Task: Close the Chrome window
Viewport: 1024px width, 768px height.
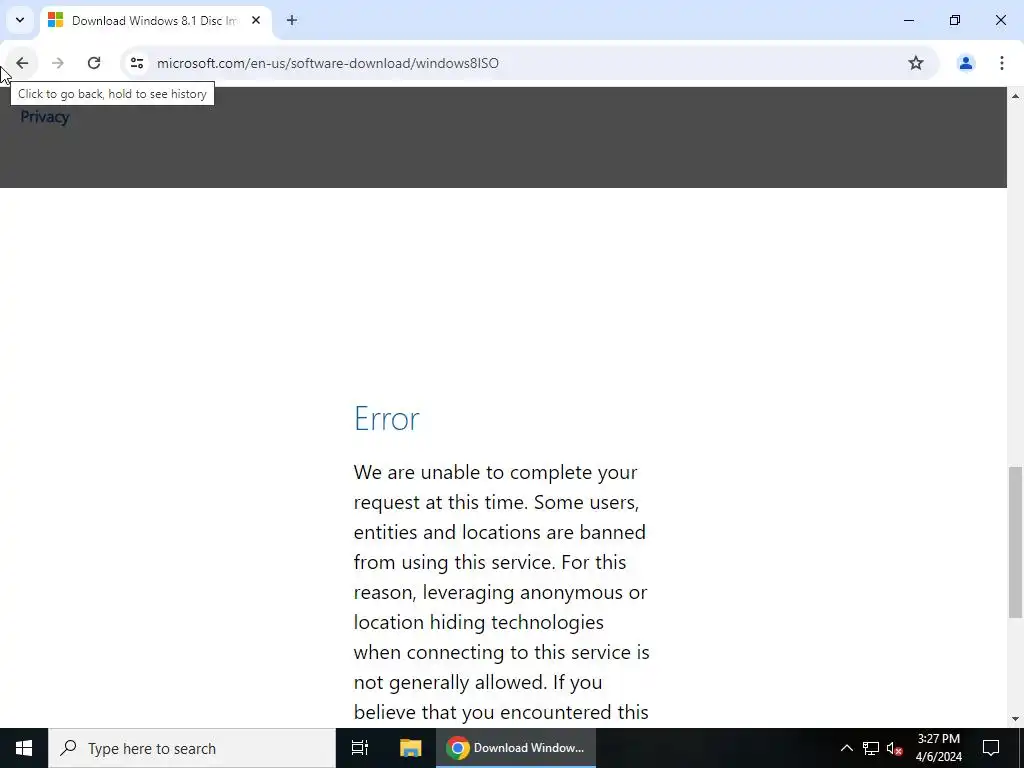Action: [x=1000, y=20]
